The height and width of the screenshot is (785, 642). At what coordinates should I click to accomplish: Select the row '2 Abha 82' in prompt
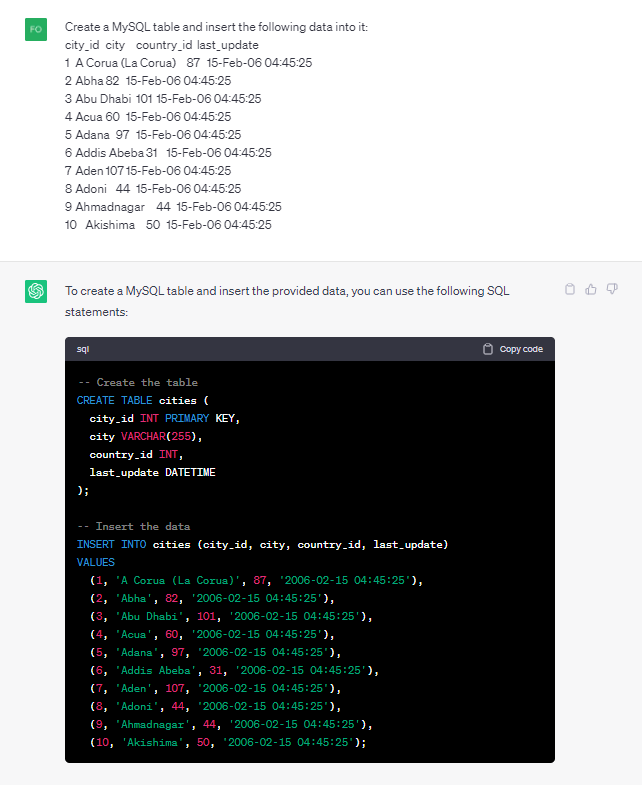click(148, 81)
